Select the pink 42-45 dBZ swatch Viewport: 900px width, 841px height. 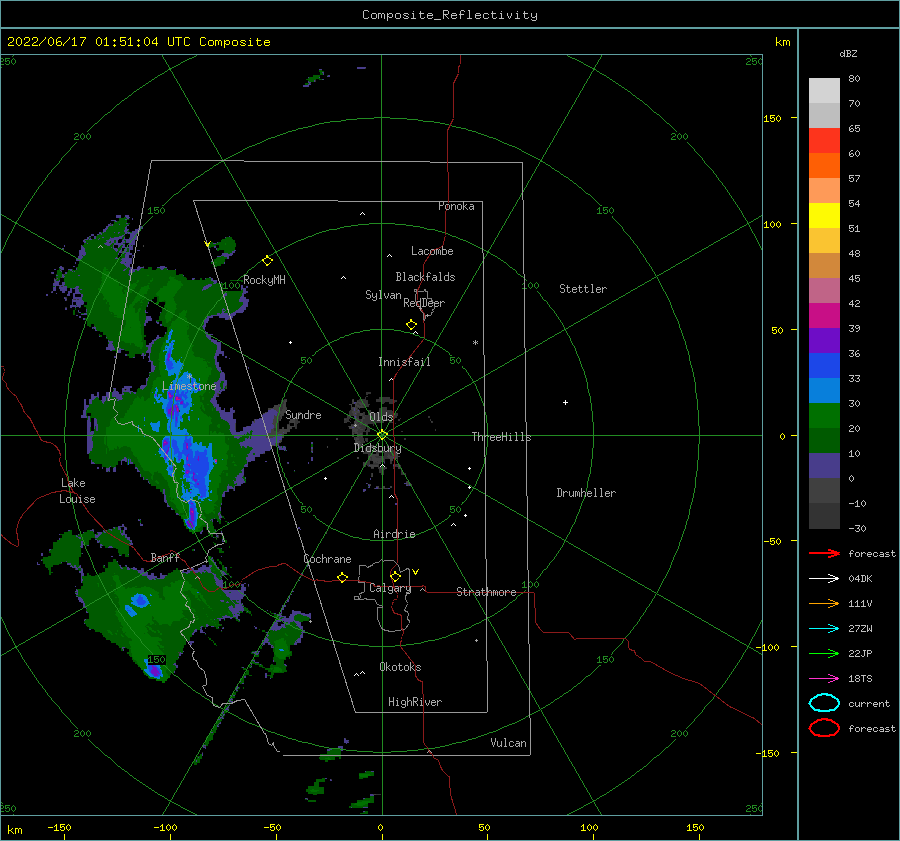[x=824, y=291]
